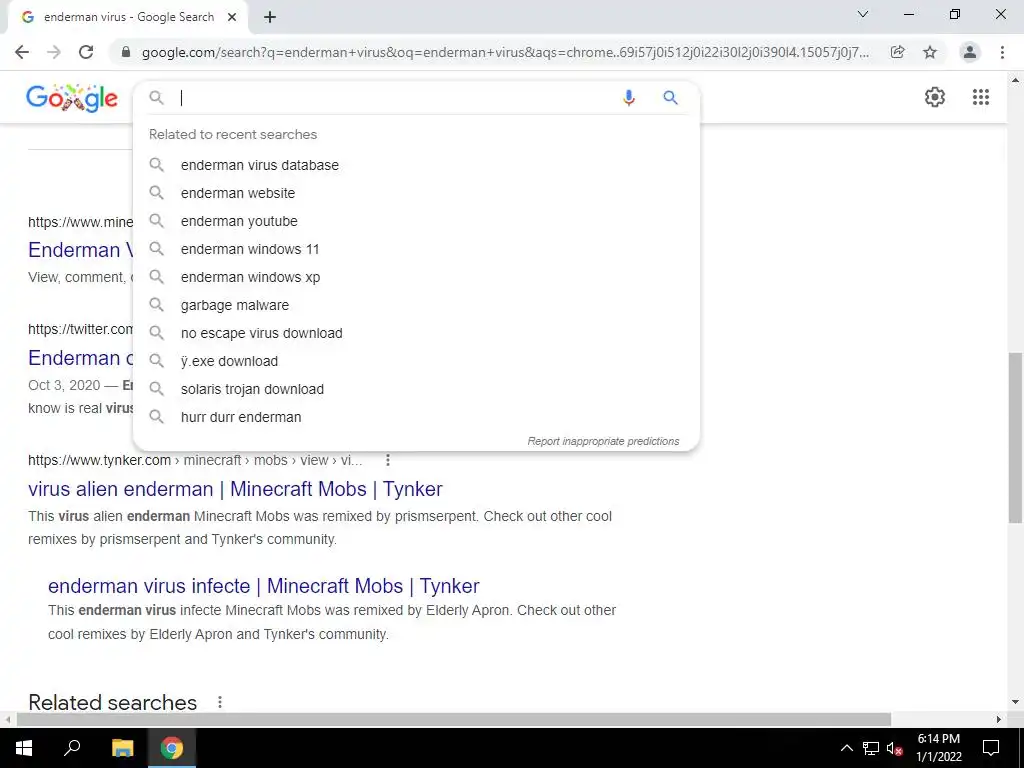Select suggestion no escape virus download
This screenshot has height=768, width=1024.
click(x=416, y=333)
